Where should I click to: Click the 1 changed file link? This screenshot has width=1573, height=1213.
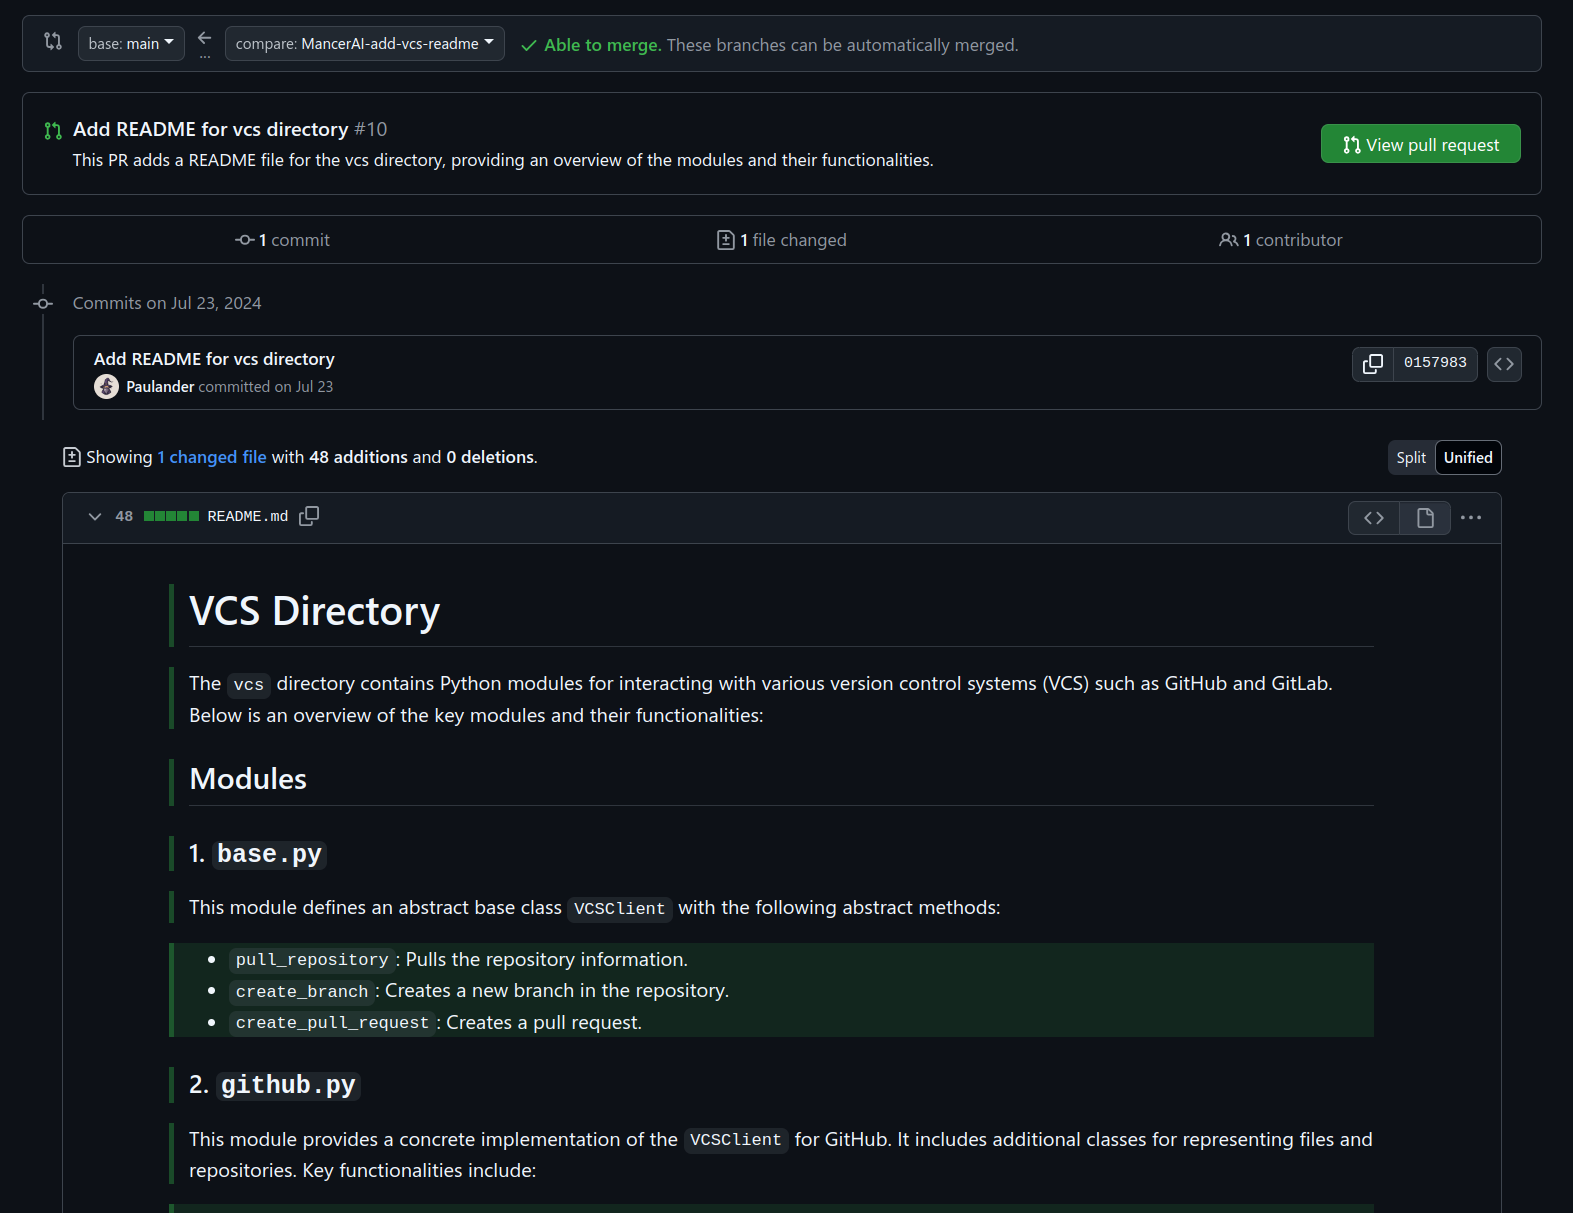[212, 457]
